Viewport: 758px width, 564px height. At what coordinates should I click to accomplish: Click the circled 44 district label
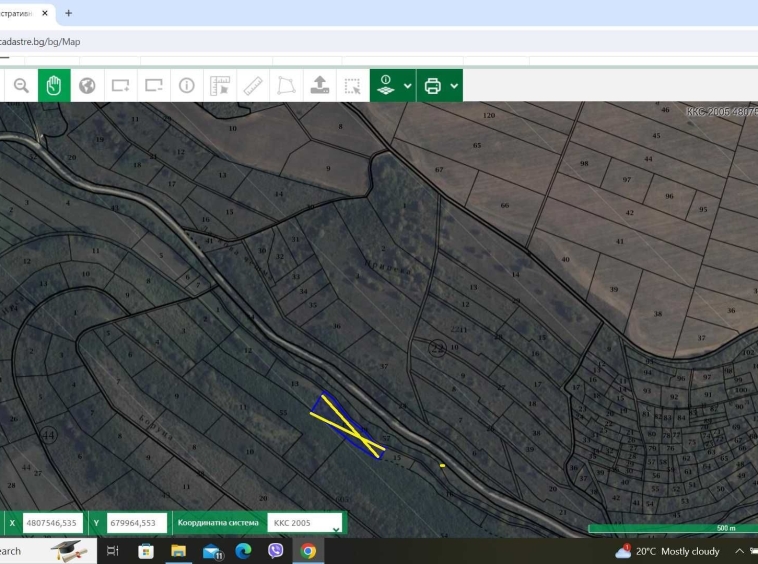[48, 435]
